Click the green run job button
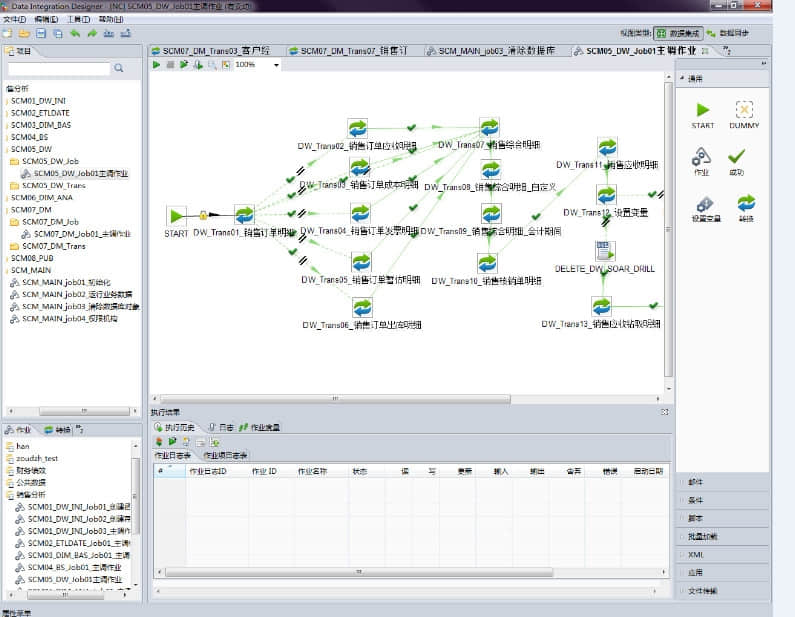Screen dimensions: 795x617 point(156,65)
